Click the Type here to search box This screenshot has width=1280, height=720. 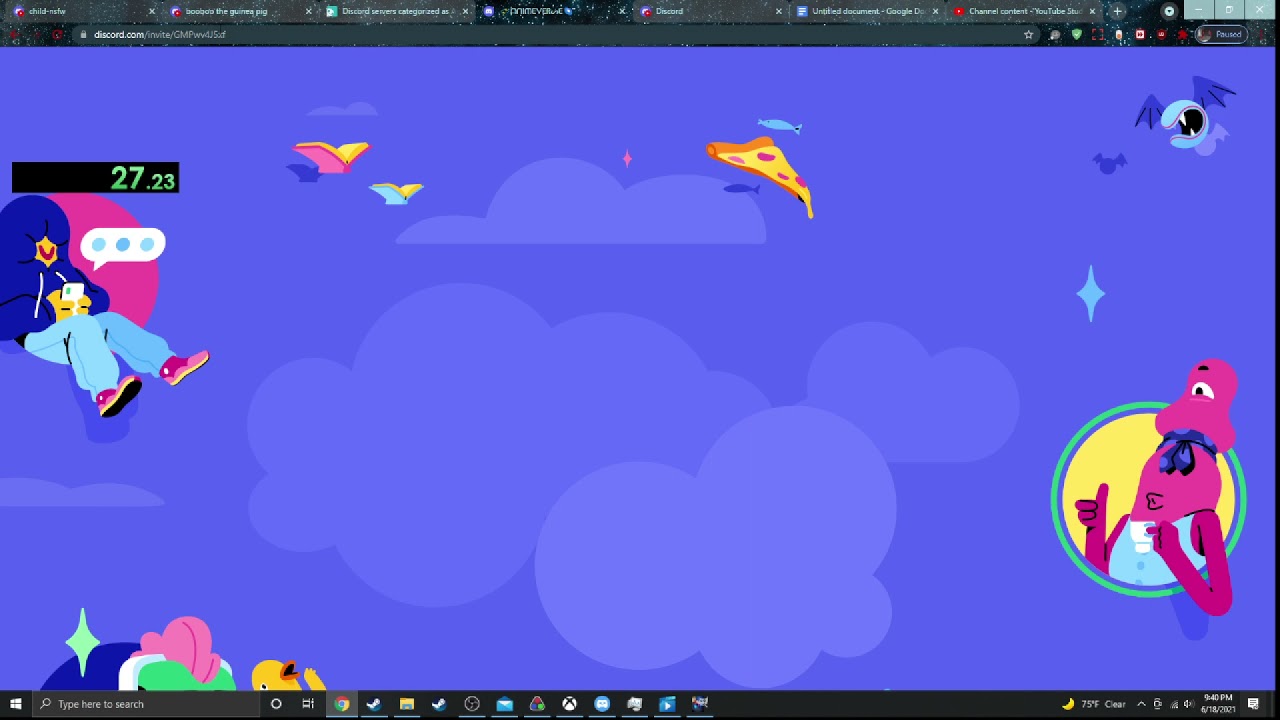click(146, 704)
